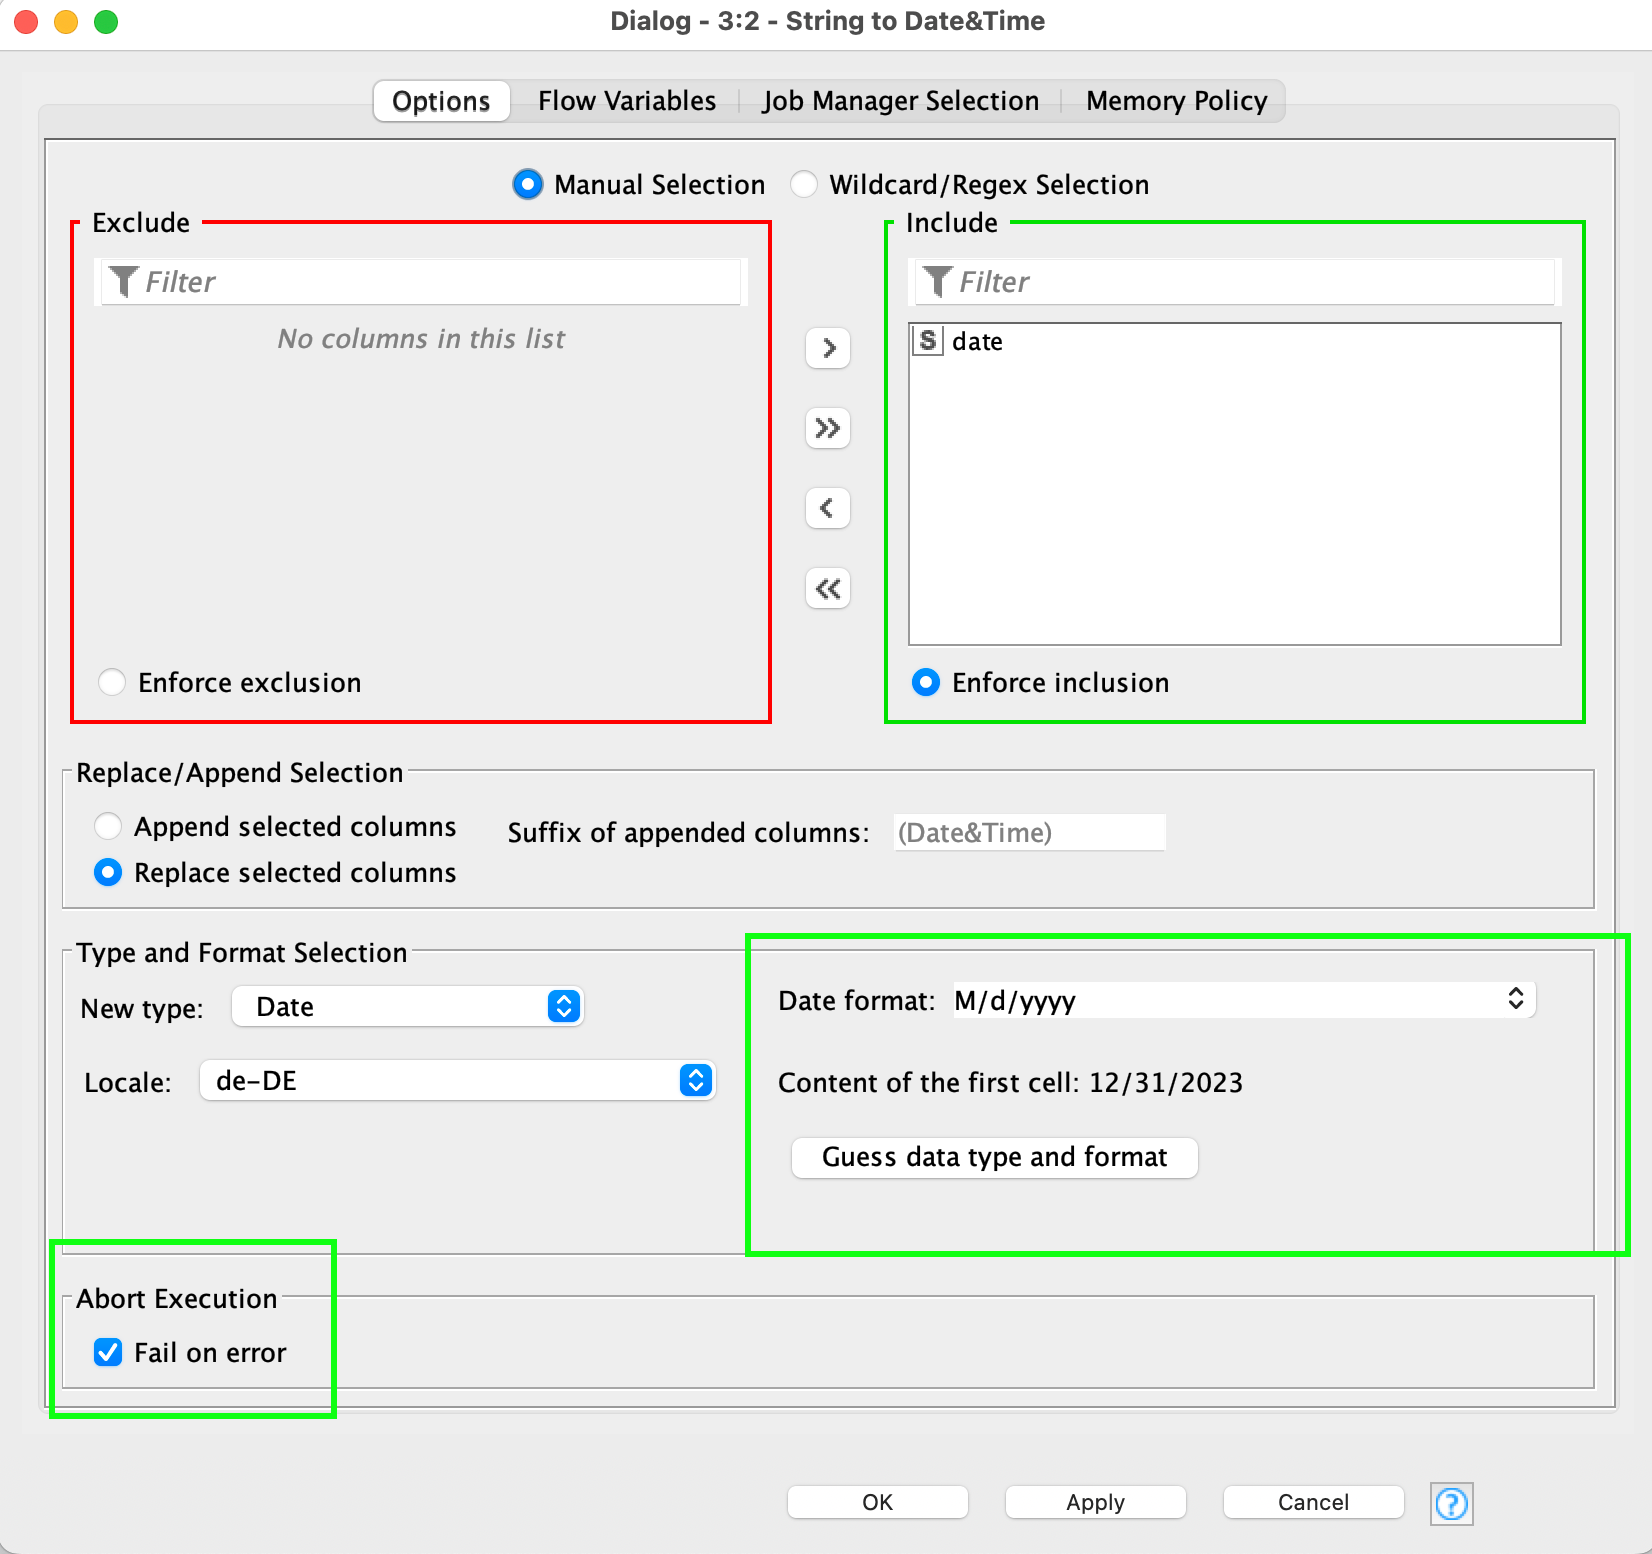
Task: Expand the Locale de-DE dropdown
Action: pos(458,1081)
